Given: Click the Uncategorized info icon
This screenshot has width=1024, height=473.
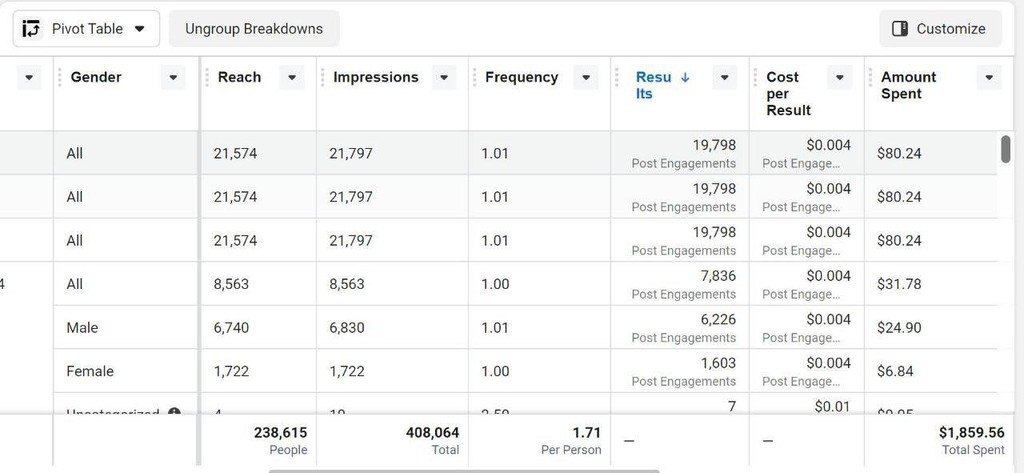Looking at the screenshot, I should (174, 412).
